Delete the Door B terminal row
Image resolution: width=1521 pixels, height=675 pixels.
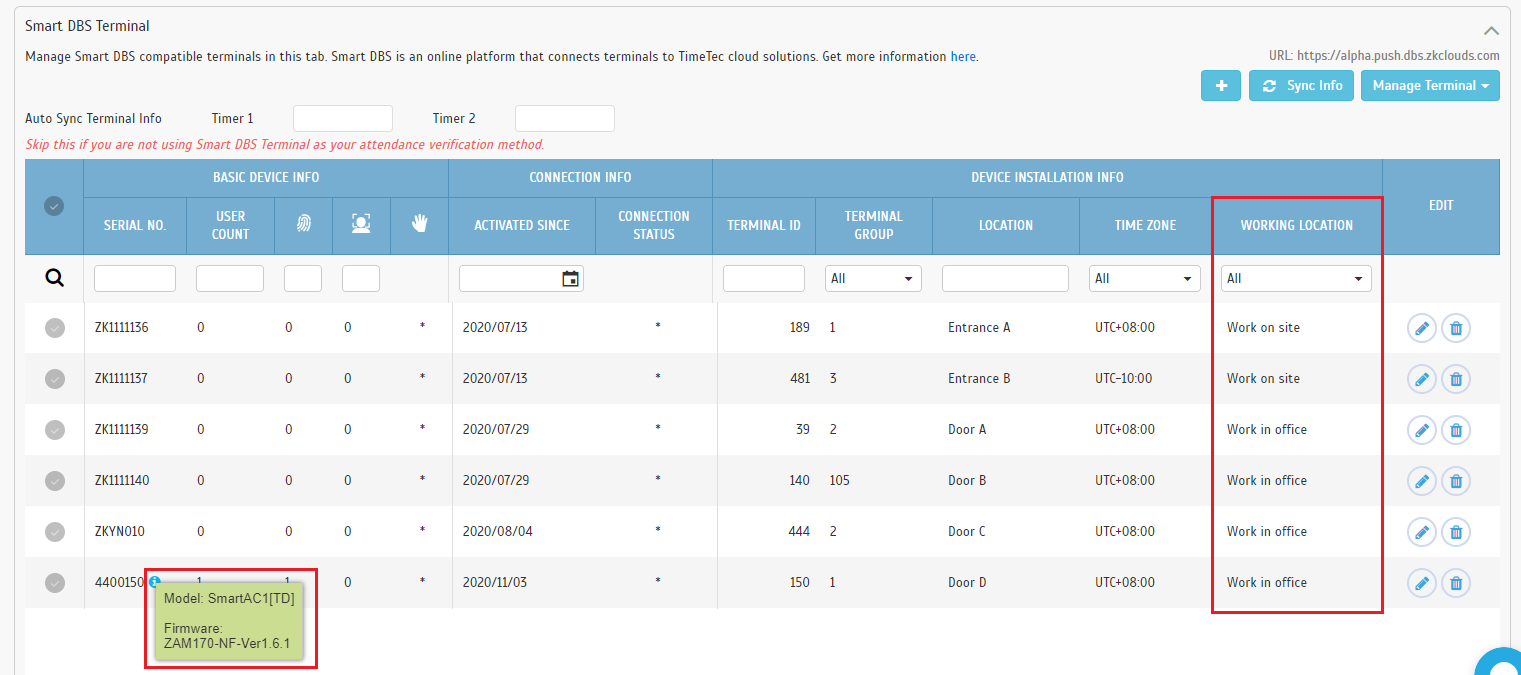[x=1456, y=481]
